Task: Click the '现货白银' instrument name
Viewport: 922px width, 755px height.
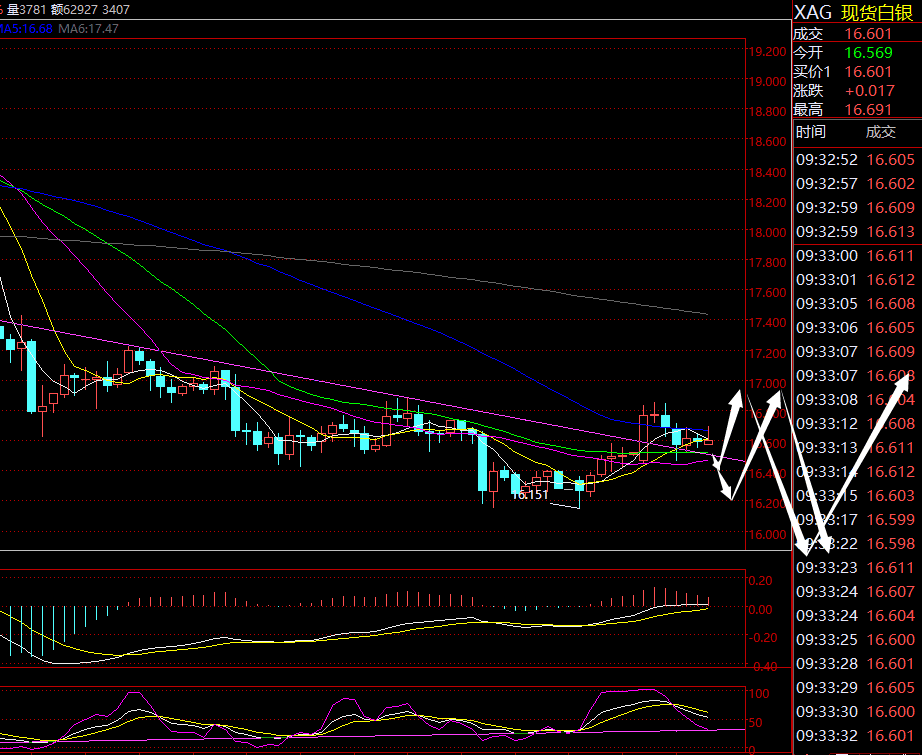Action: [x=877, y=12]
